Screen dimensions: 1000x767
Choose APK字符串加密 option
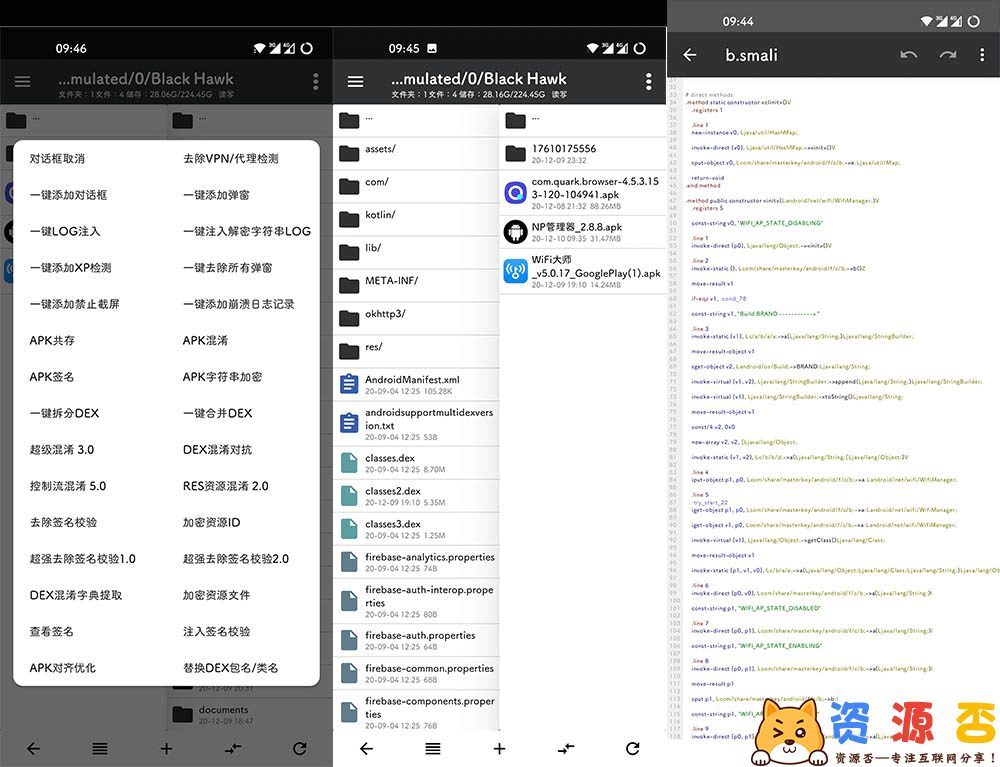pyautogui.click(x=222, y=377)
